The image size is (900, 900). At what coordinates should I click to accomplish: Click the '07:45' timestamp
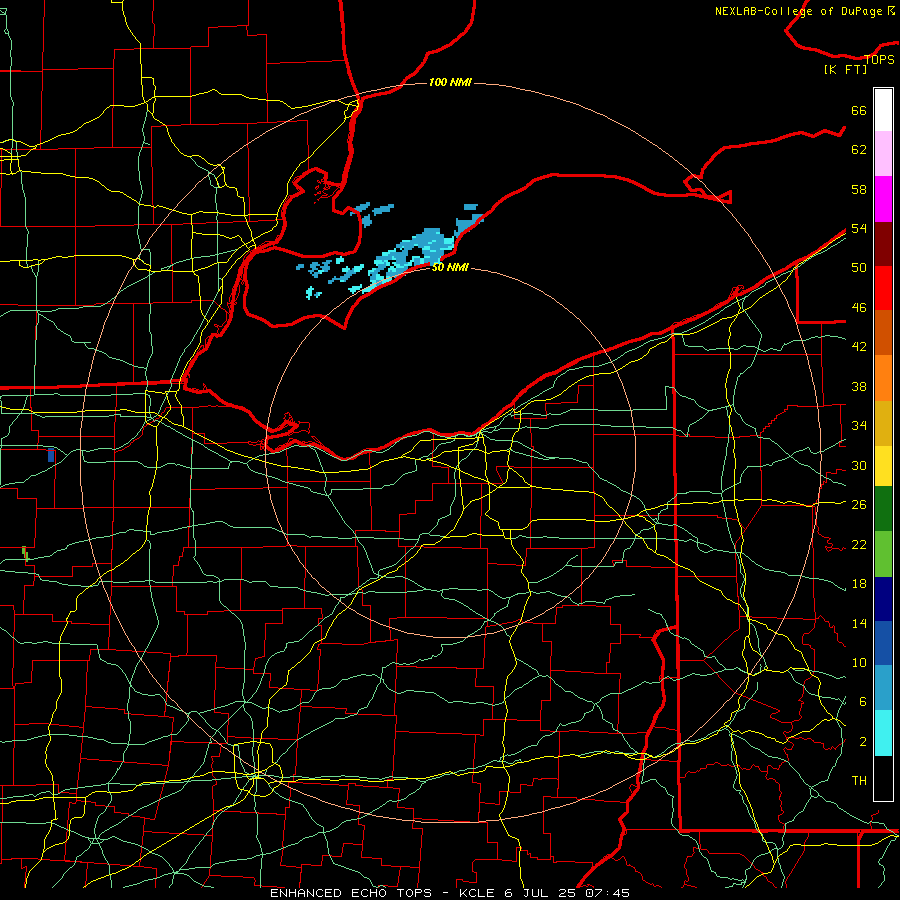(608, 893)
